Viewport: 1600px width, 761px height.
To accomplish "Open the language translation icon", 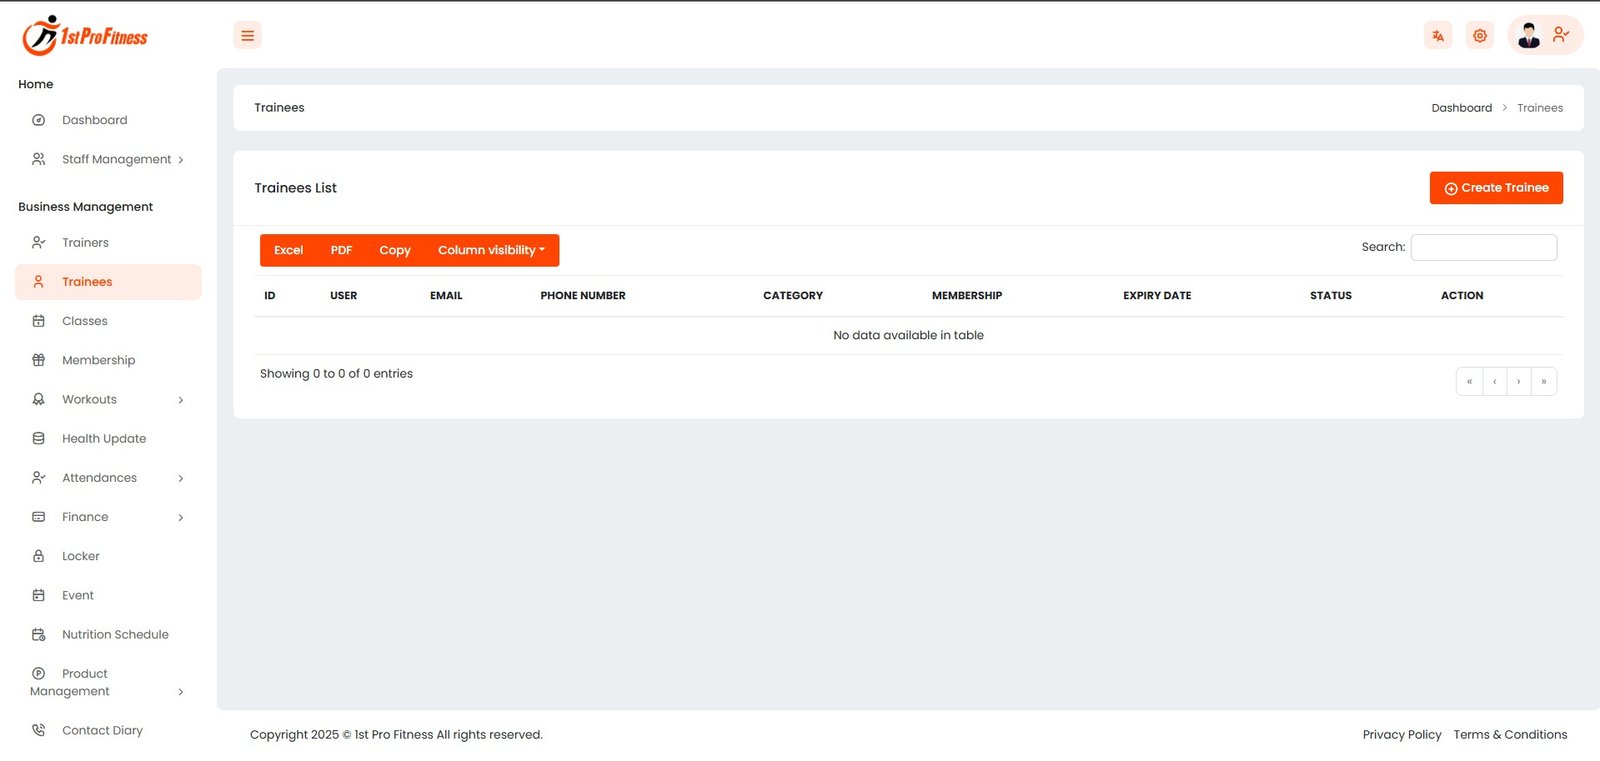I will pos(1437,36).
